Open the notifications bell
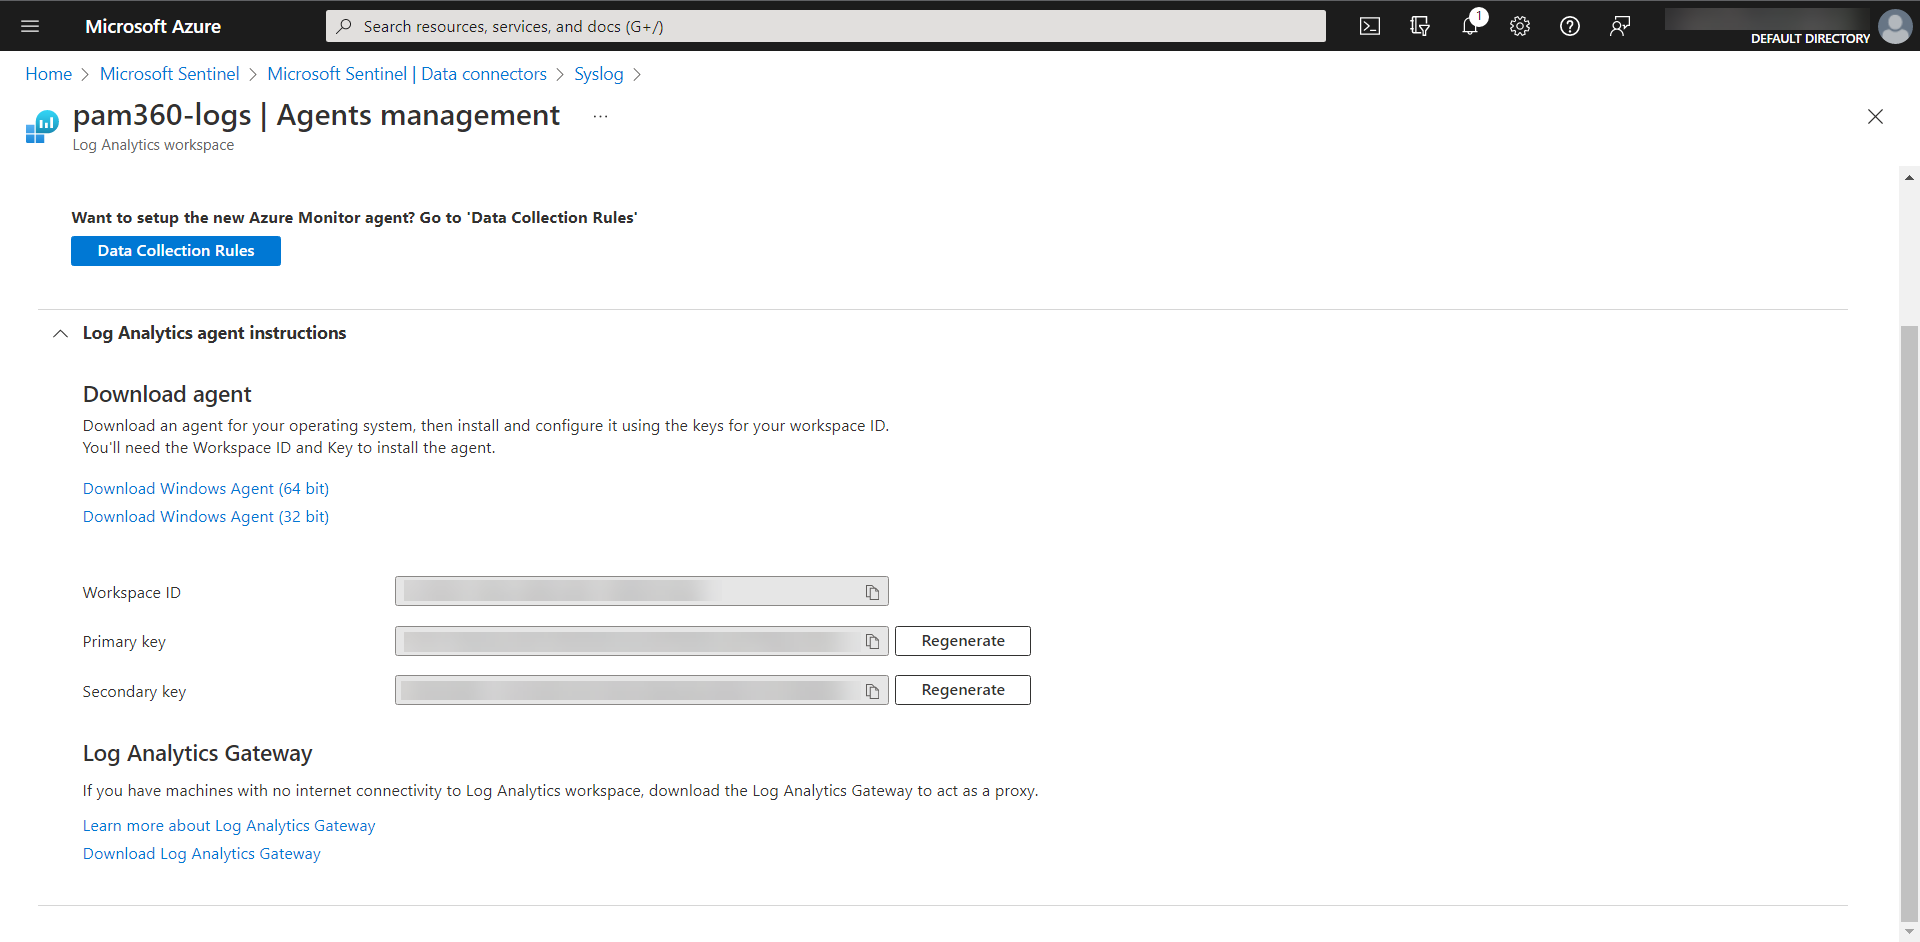The image size is (1920, 942). pyautogui.click(x=1470, y=26)
